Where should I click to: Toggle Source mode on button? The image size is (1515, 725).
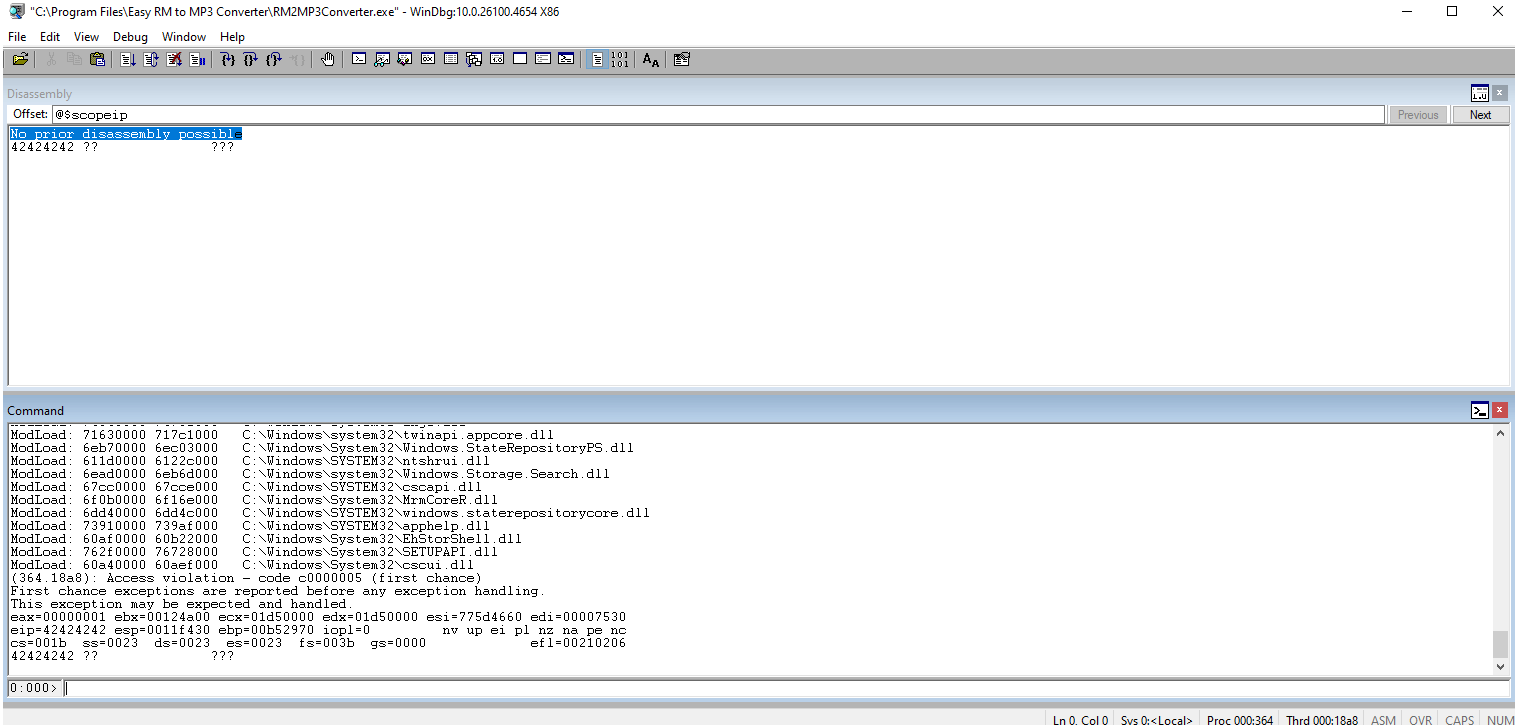point(597,60)
